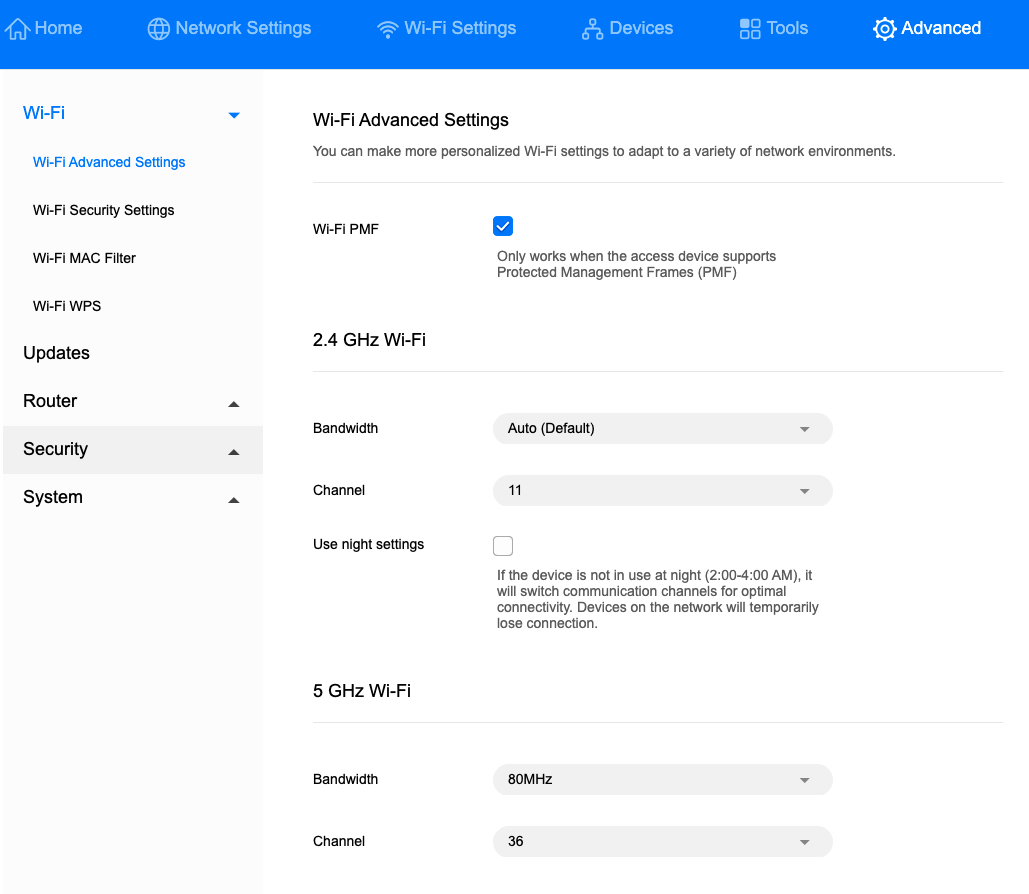The width and height of the screenshot is (1029, 894).
Task: Select Wi-Fi WPS in sidebar
Action: click(x=67, y=306)
